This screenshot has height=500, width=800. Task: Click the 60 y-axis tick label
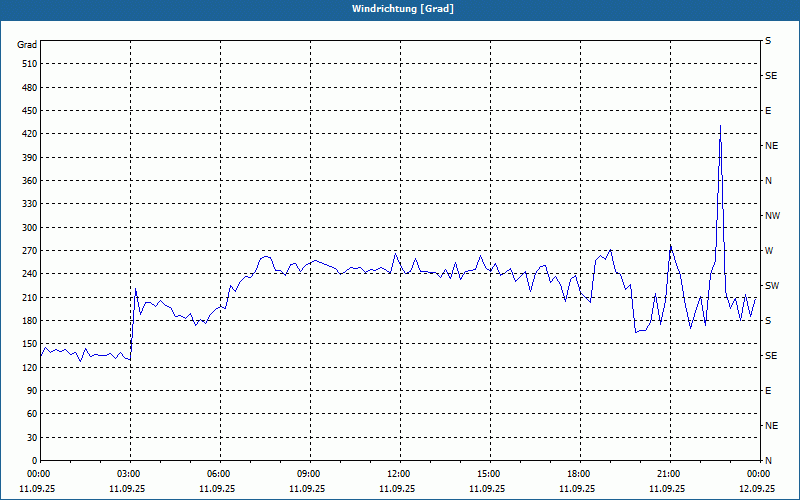click(x=32, y=414)
